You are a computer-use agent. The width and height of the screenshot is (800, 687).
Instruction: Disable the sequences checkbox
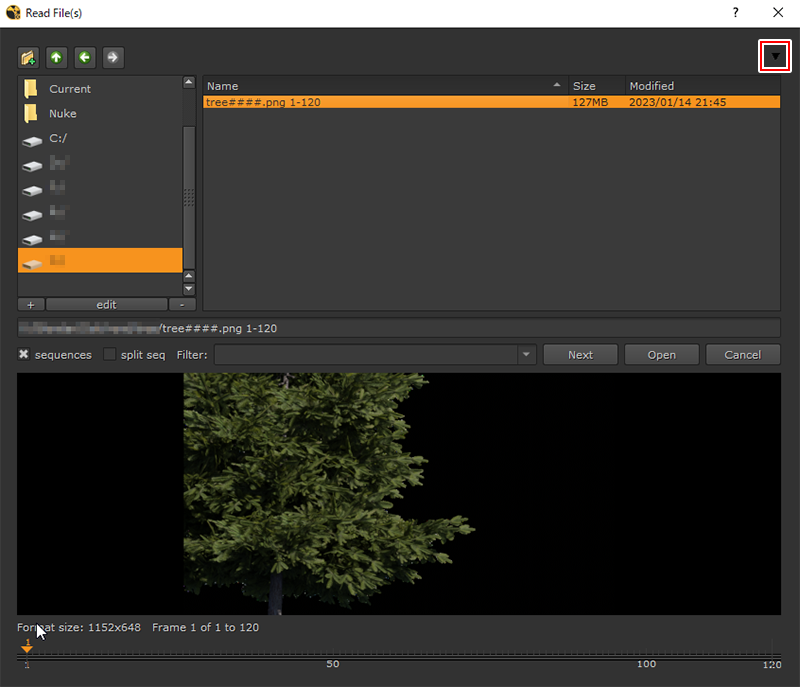click(x=24, y=355)
